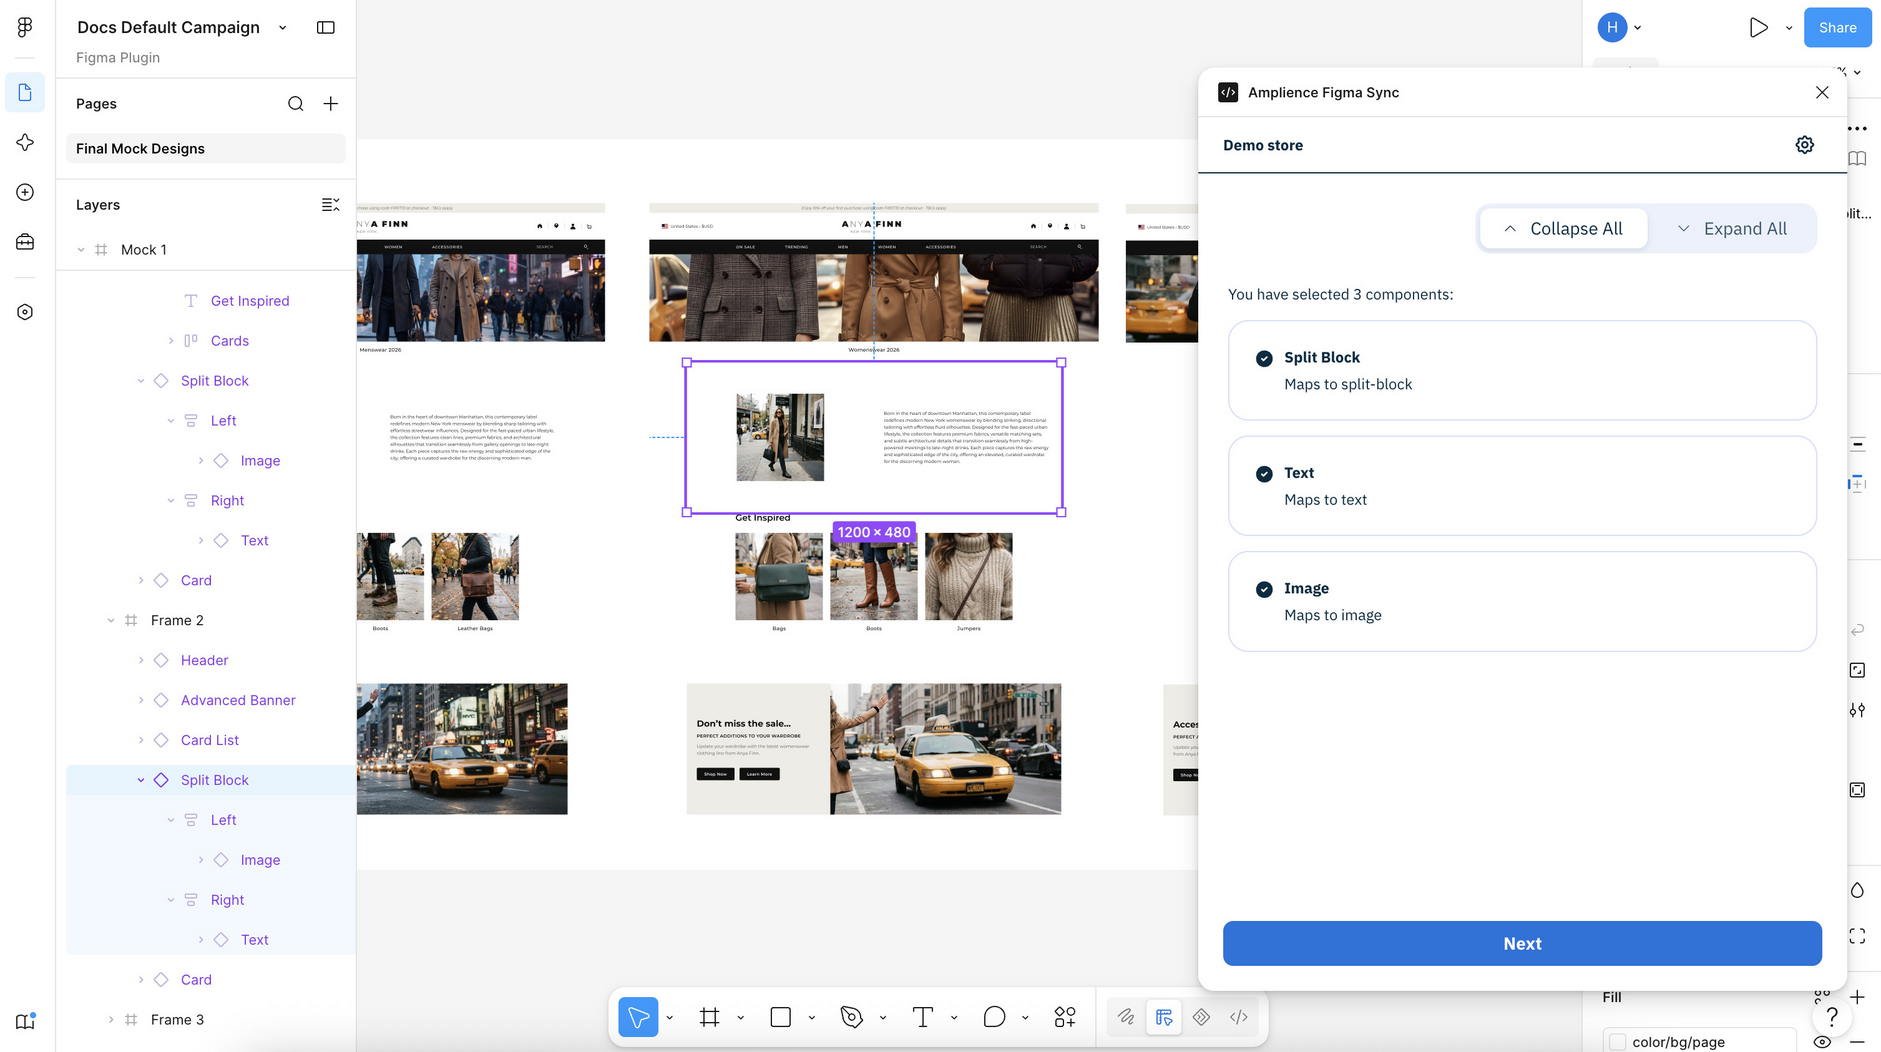Open Docs Default Campaign file dropdown
The image size is (1881, 1052).
283,28
